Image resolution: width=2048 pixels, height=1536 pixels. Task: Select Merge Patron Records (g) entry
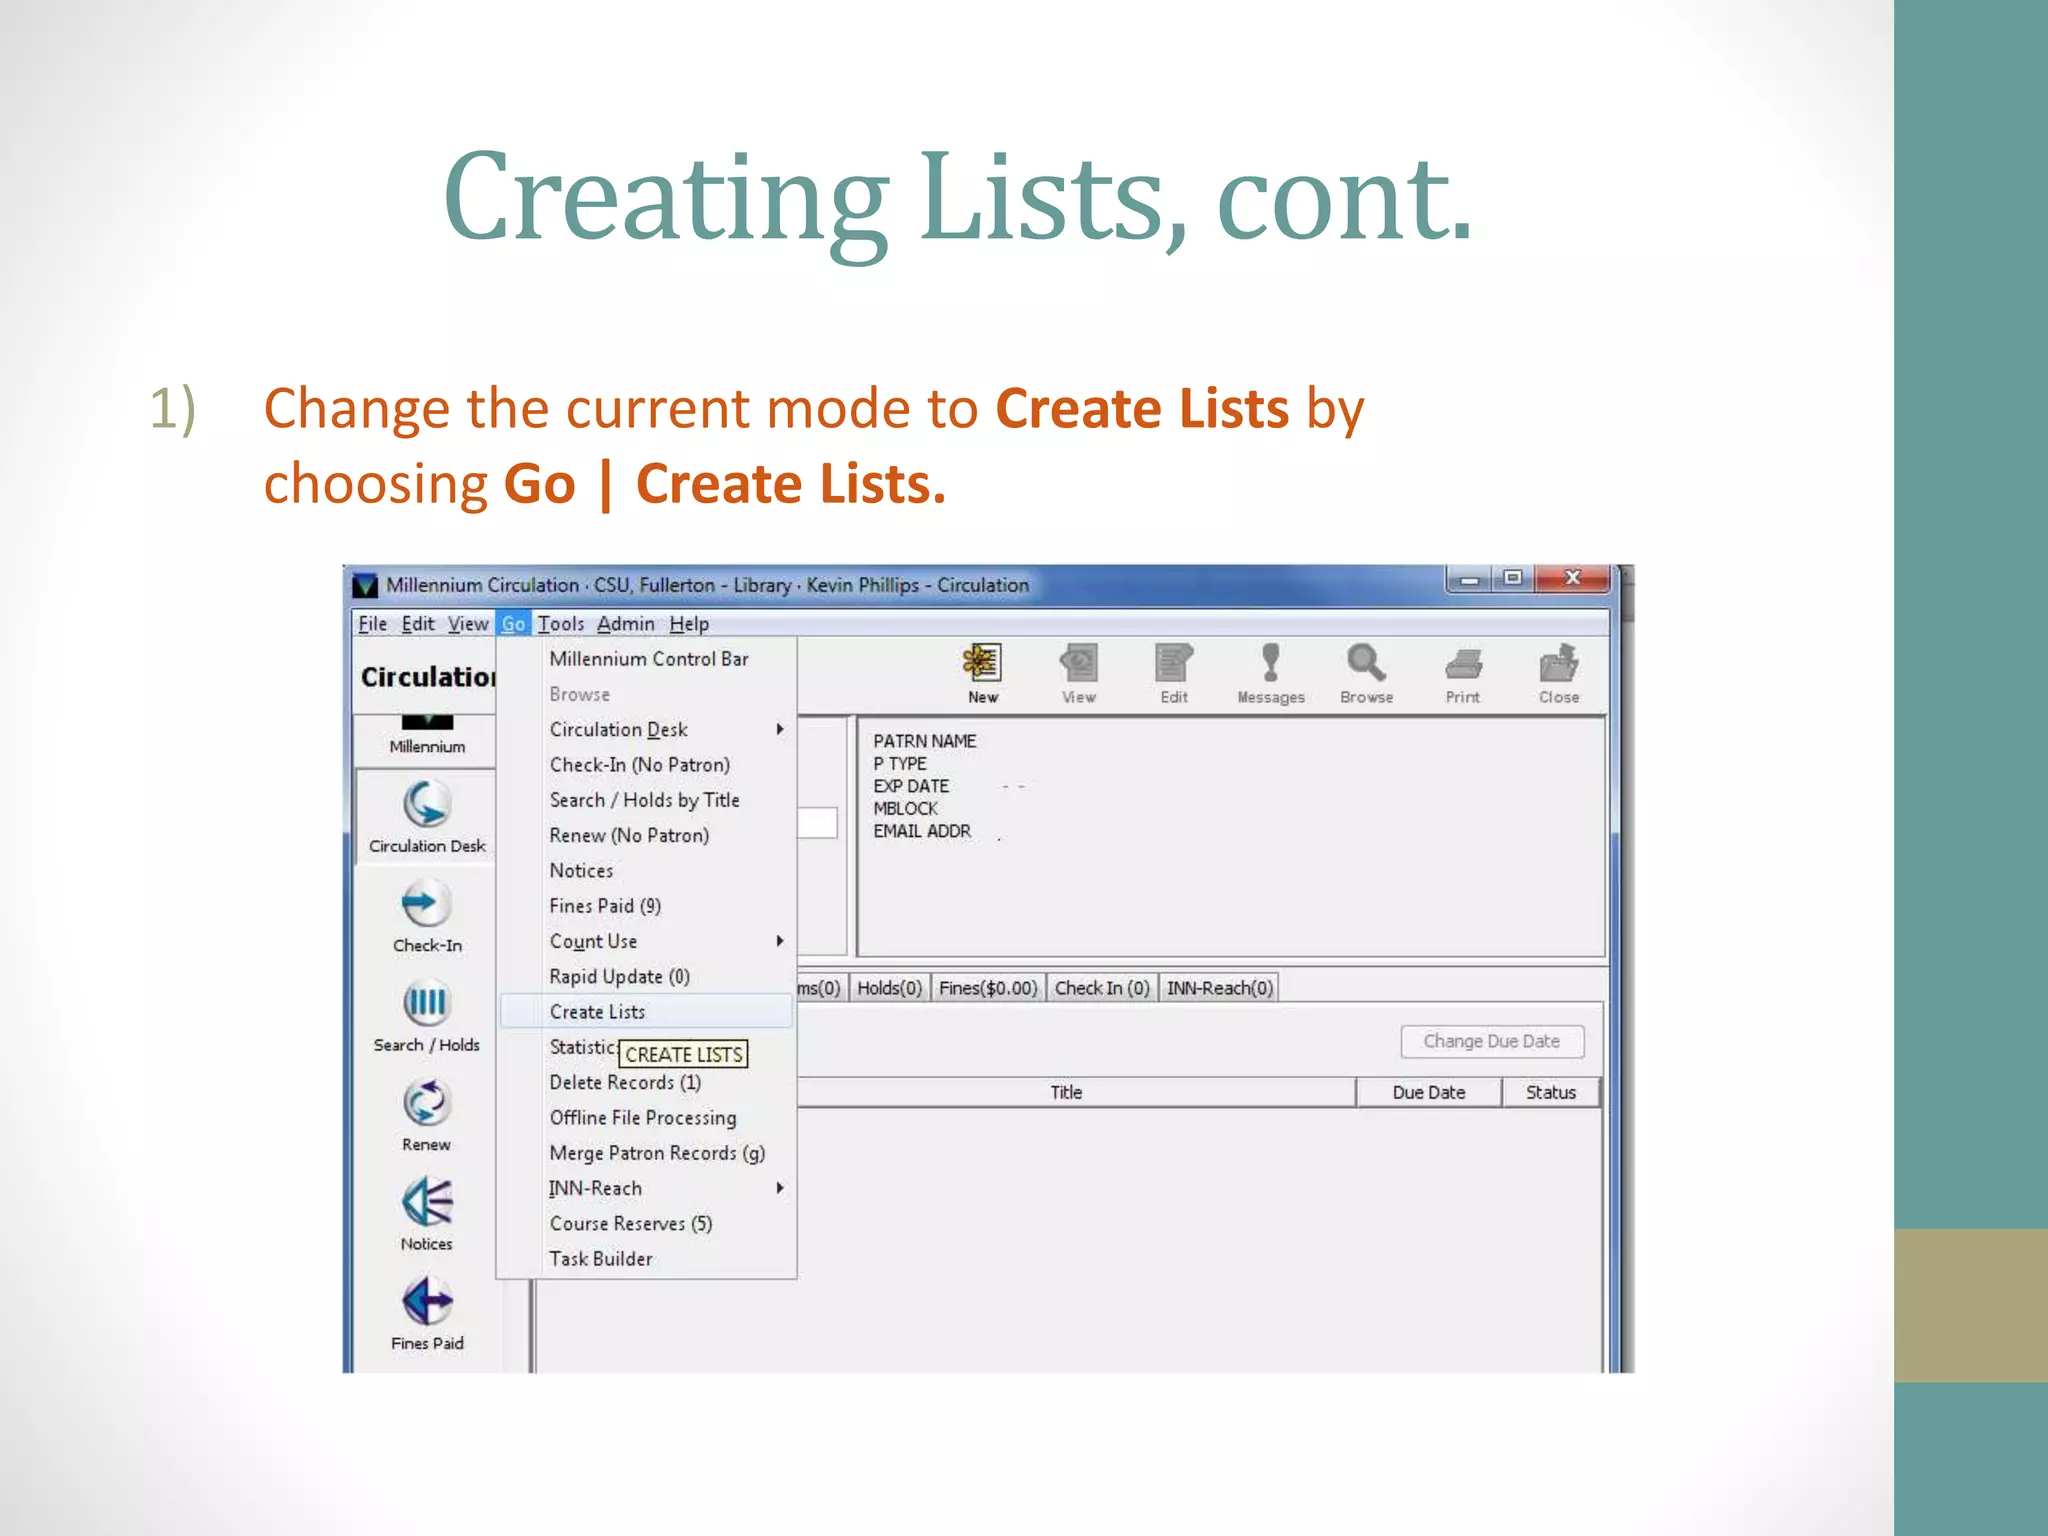pos(647,1153)
